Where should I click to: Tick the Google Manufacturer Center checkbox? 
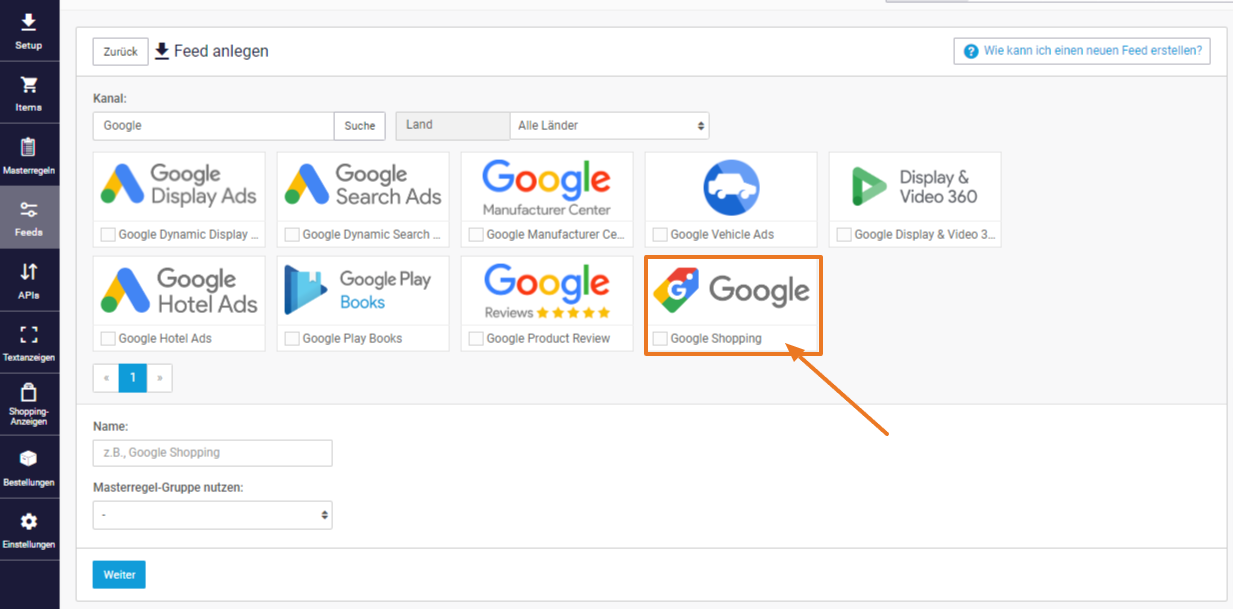[x=476, y=235]
